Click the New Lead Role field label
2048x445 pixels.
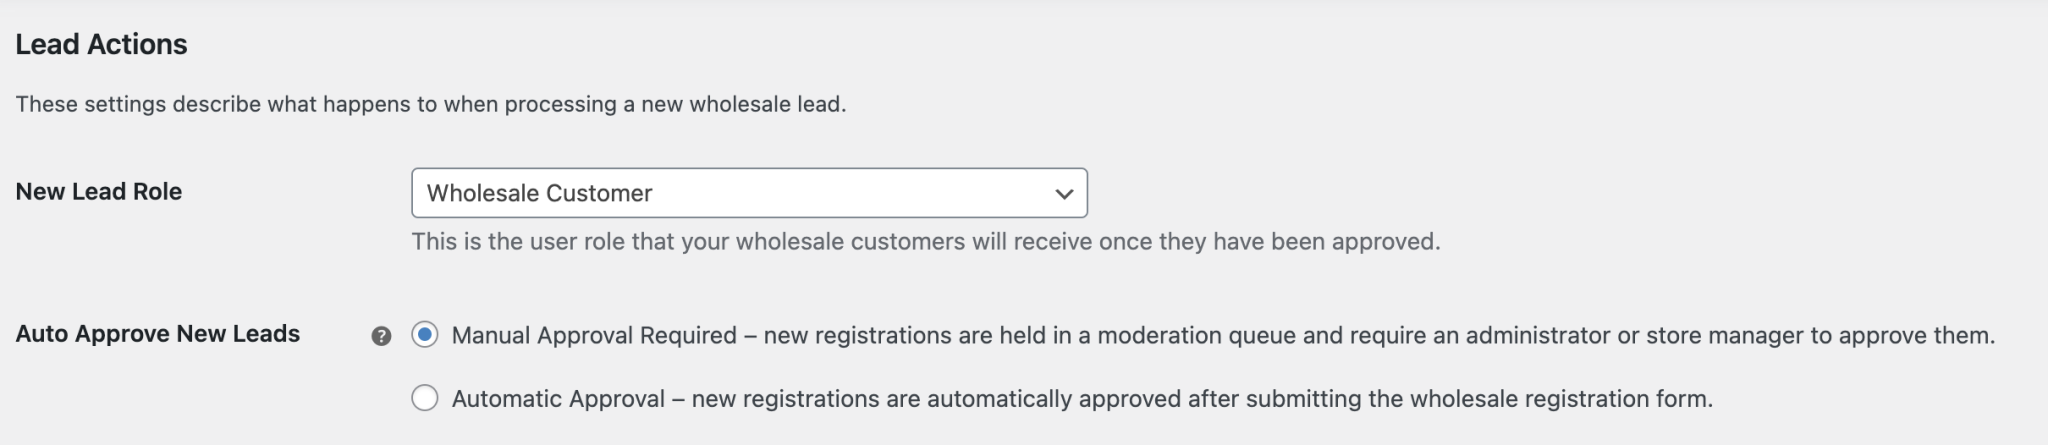(98, 192)
